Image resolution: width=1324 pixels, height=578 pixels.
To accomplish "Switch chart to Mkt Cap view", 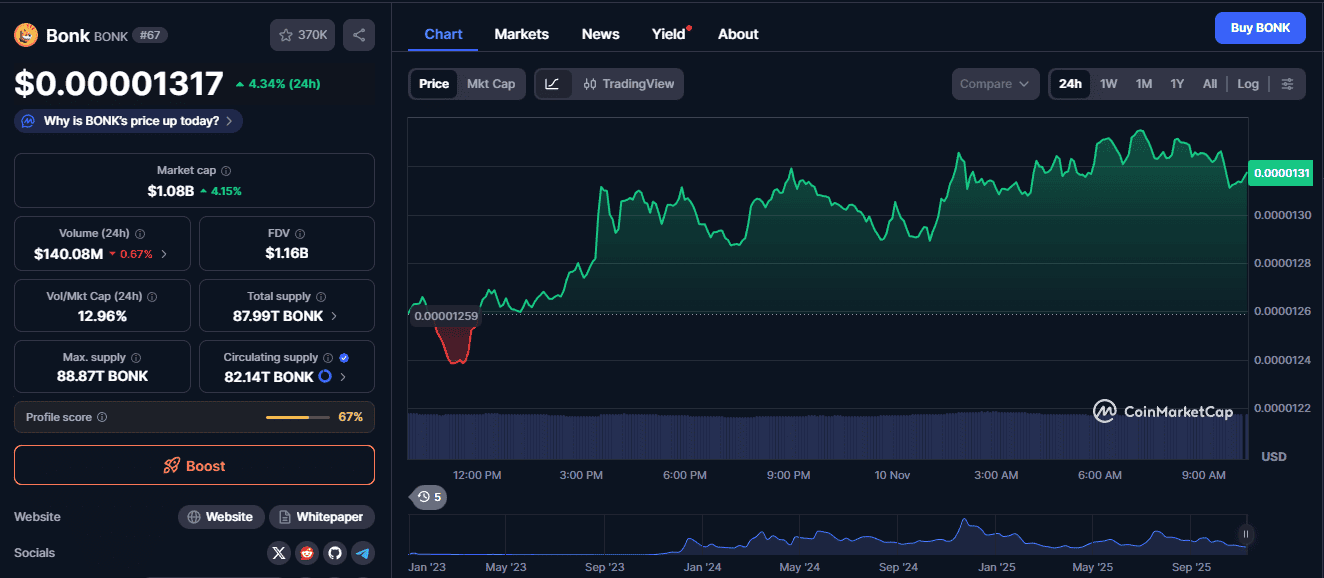I will tap(491, 84).
